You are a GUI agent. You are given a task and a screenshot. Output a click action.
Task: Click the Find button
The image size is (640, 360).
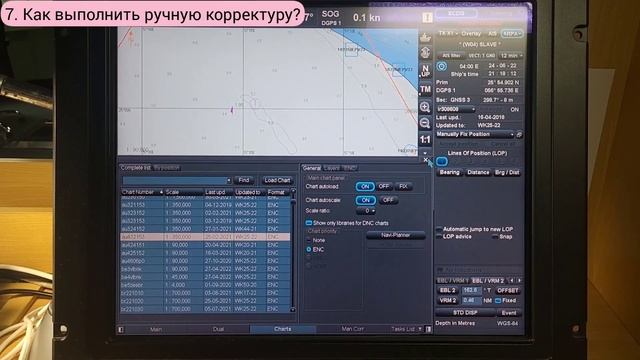244,180
